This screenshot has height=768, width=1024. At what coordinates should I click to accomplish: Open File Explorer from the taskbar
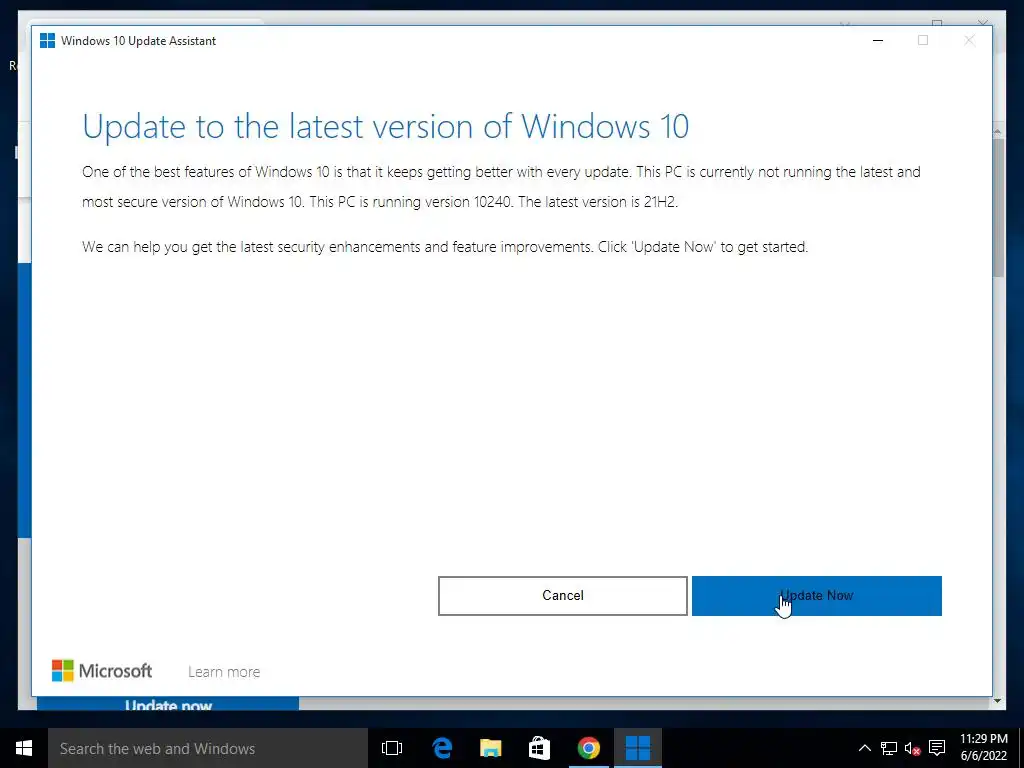click(x=490, y=748)
